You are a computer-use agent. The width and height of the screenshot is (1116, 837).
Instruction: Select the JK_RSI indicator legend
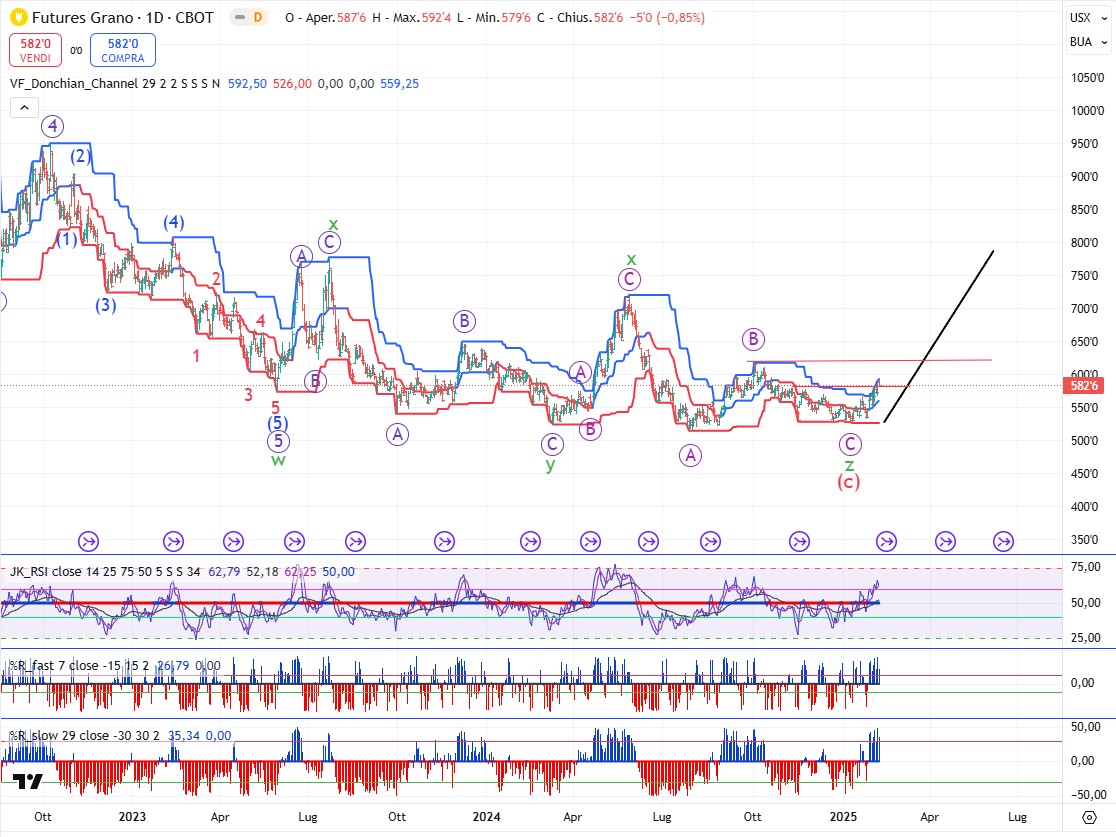[105, 572]
